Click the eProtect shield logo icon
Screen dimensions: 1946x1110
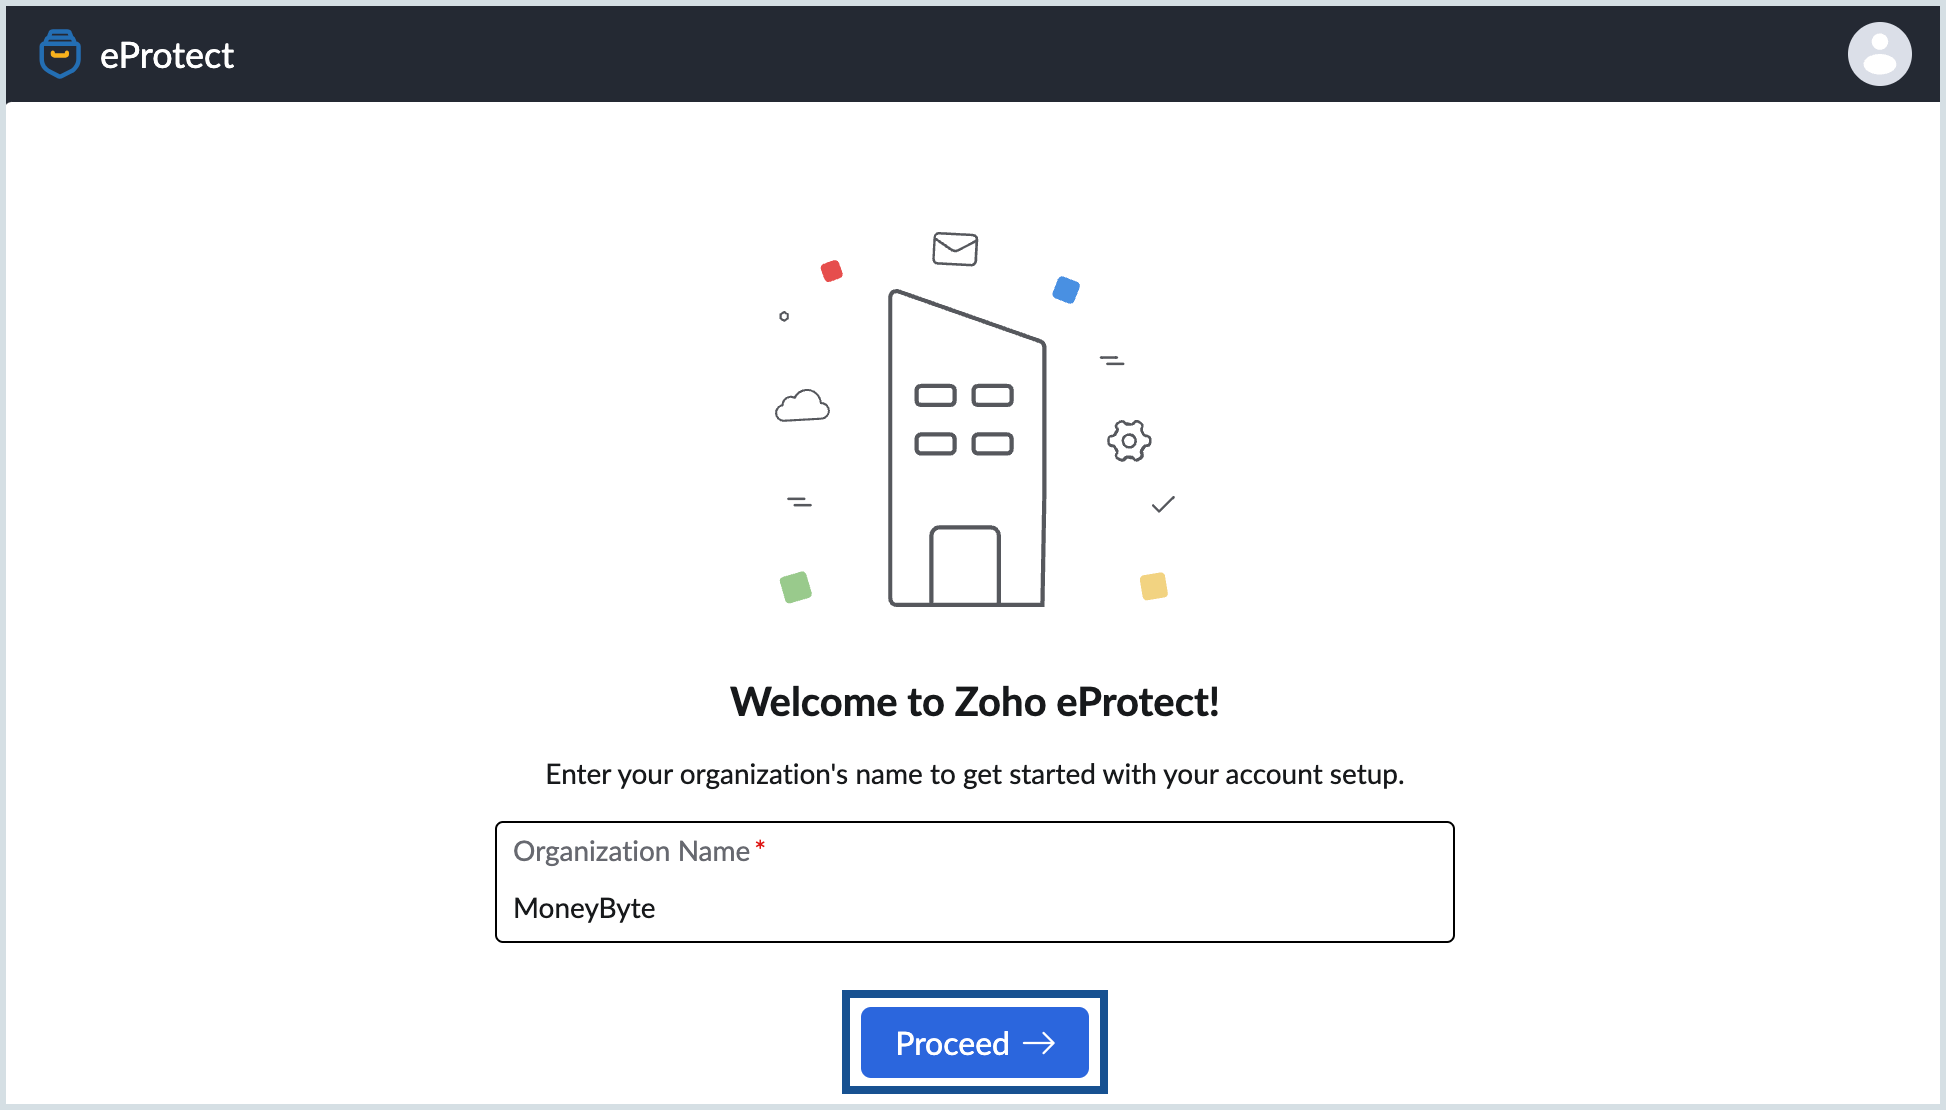click(60, 54)
